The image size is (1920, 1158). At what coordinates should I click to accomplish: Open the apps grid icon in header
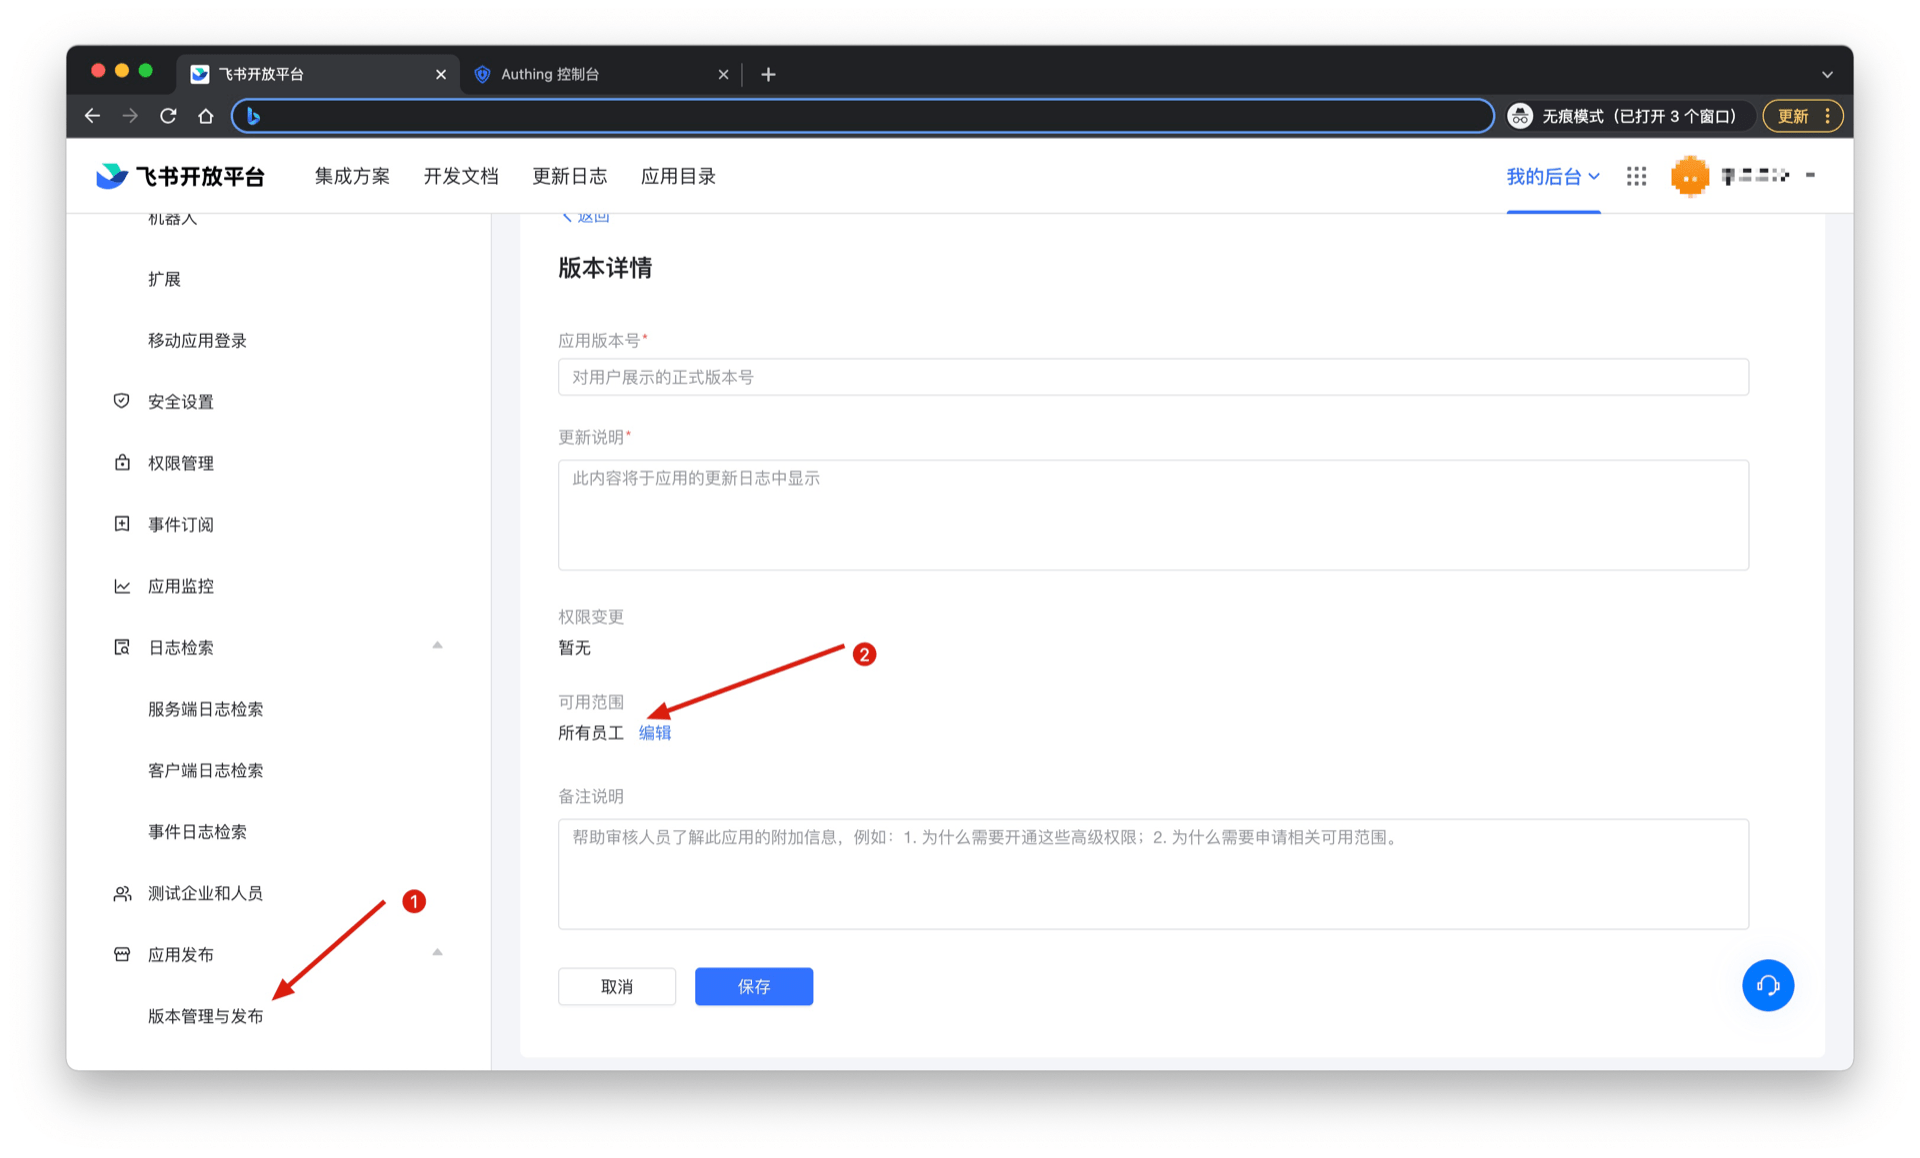tap(1636, 176)
